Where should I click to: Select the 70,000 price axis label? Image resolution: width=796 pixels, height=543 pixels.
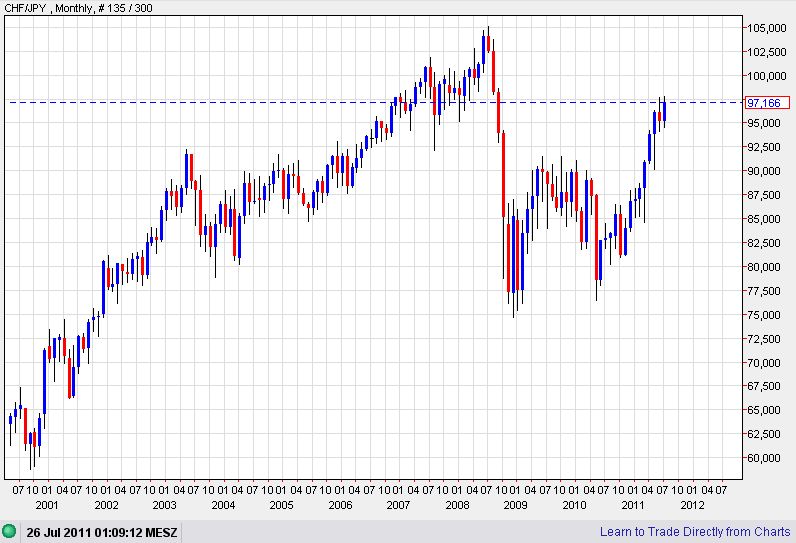(764, 362)
